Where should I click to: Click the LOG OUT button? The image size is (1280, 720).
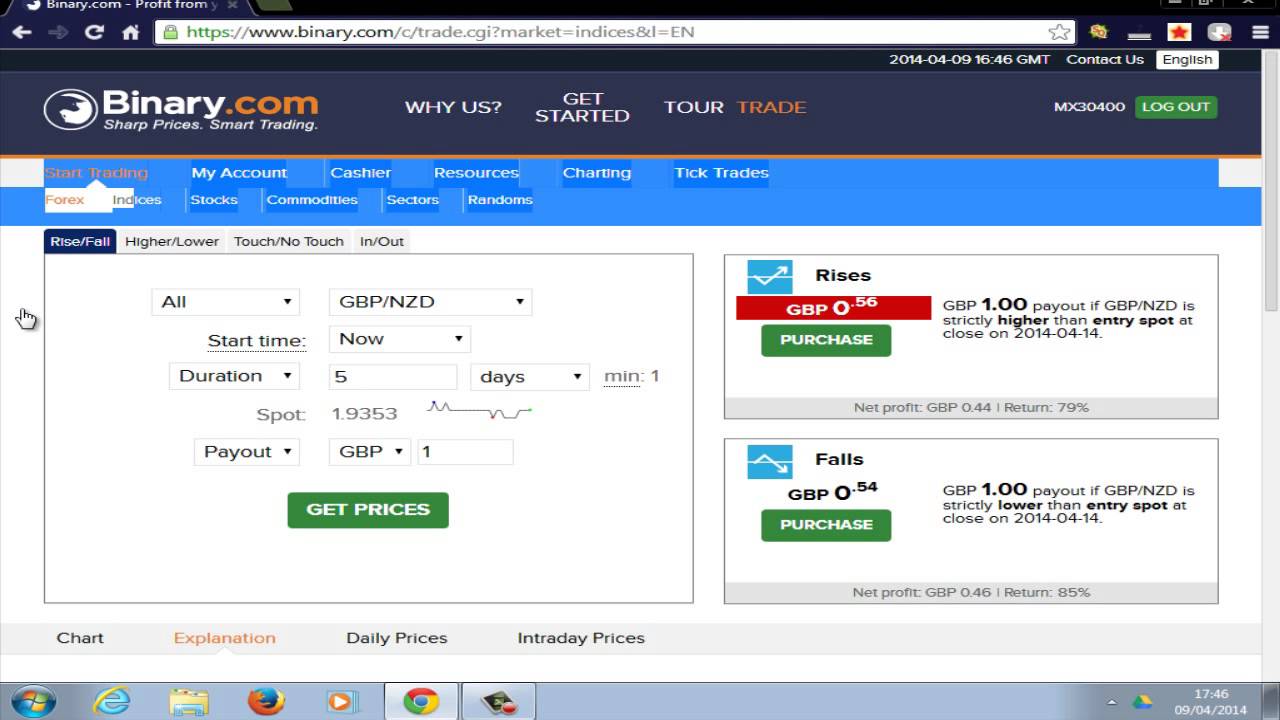pos(1176,107)
